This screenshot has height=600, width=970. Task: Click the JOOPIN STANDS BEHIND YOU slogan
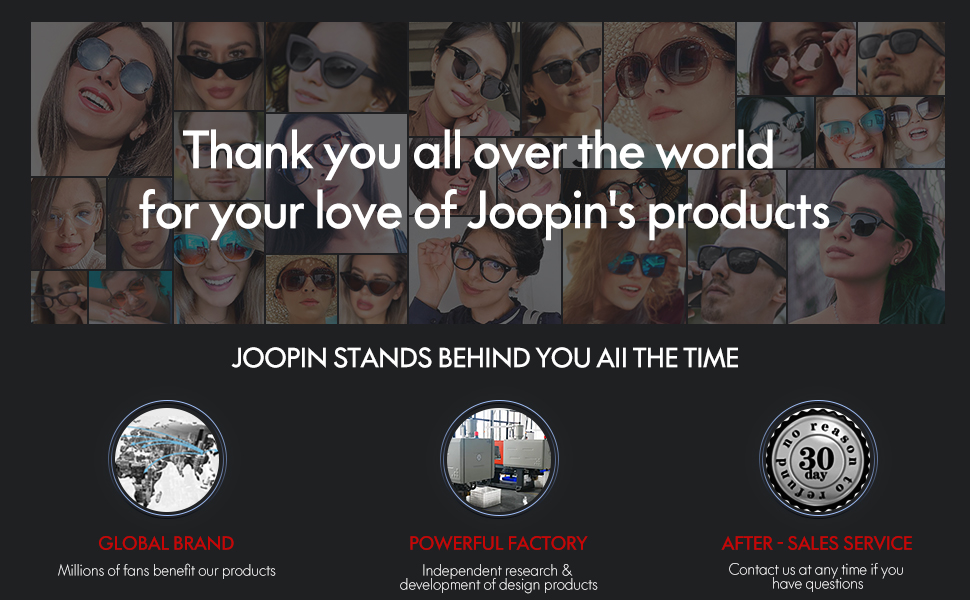[x=485, y=358]
